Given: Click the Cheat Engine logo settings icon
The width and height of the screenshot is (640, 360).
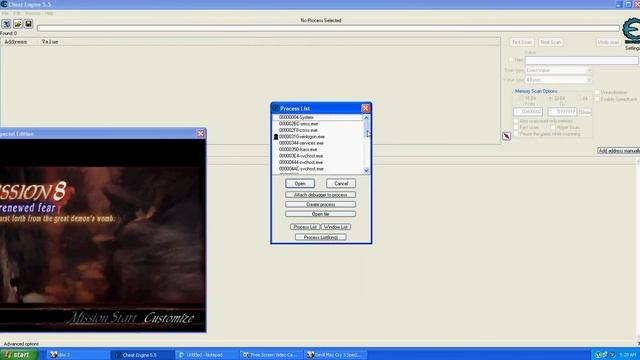Looking at the screenshot, I should tap(631, 31).
